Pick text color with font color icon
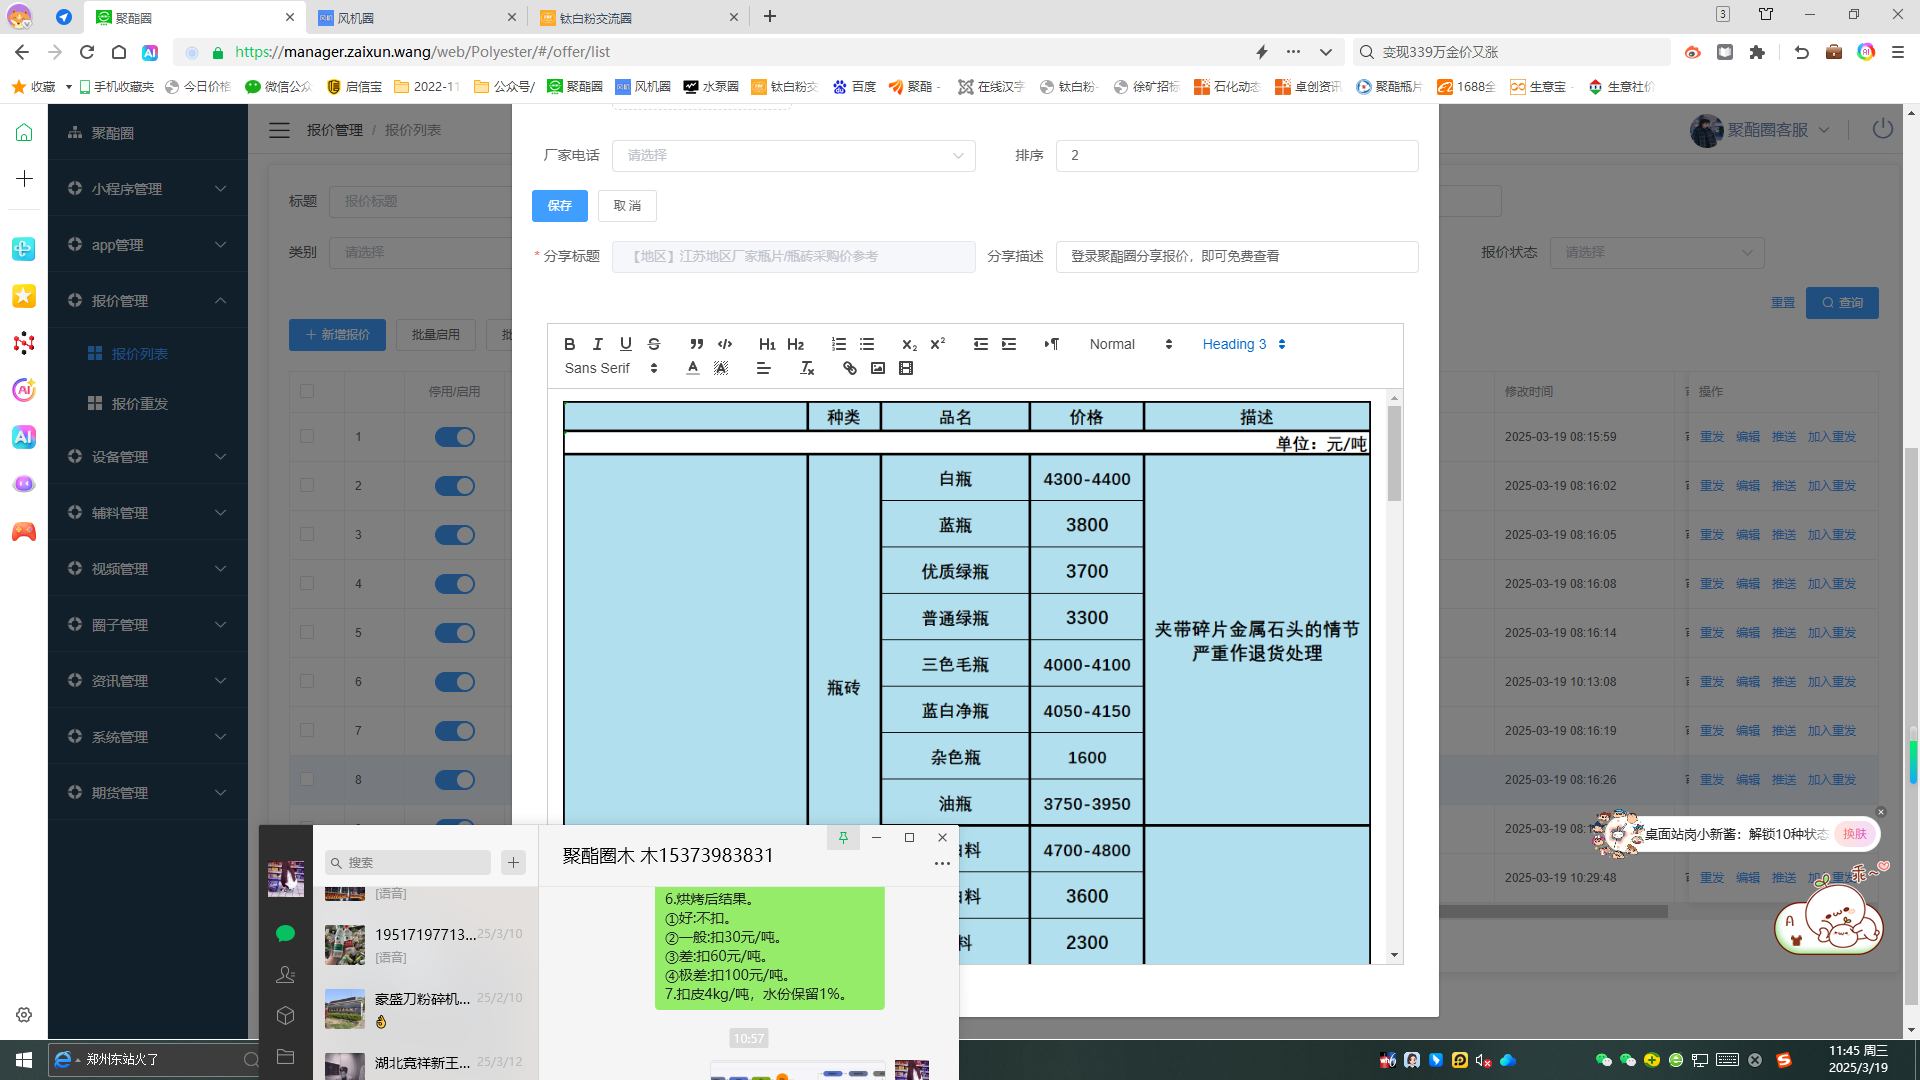This screenshot has height=1080, width=1920. (692, 368)
